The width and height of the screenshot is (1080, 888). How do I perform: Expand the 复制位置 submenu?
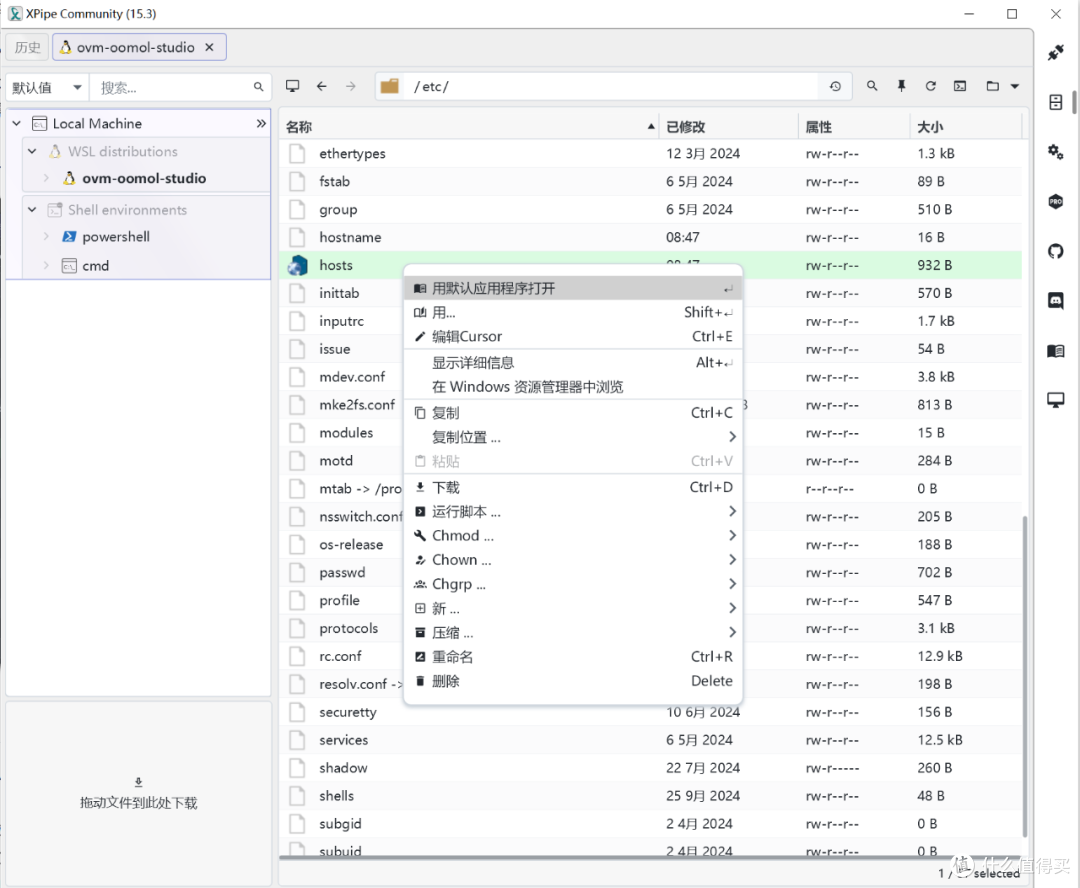coord(573,437)
